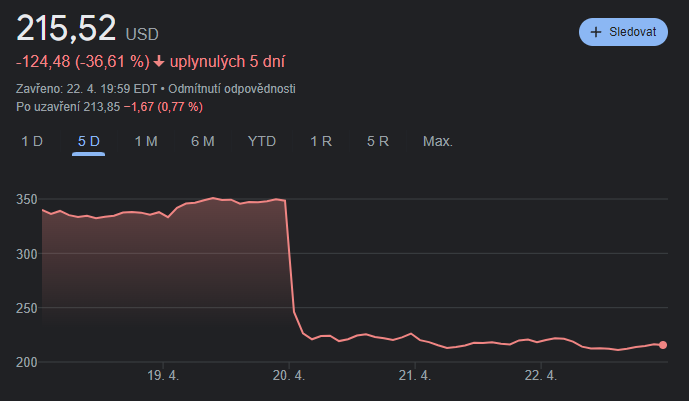Open the 6 M chart range
Viewport: 689px width, 401px height.
(x=203, y=141)
